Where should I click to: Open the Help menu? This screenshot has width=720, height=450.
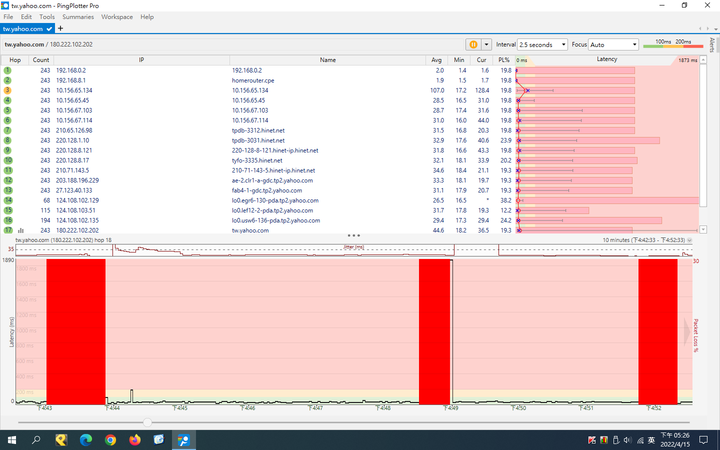[147, 17]
